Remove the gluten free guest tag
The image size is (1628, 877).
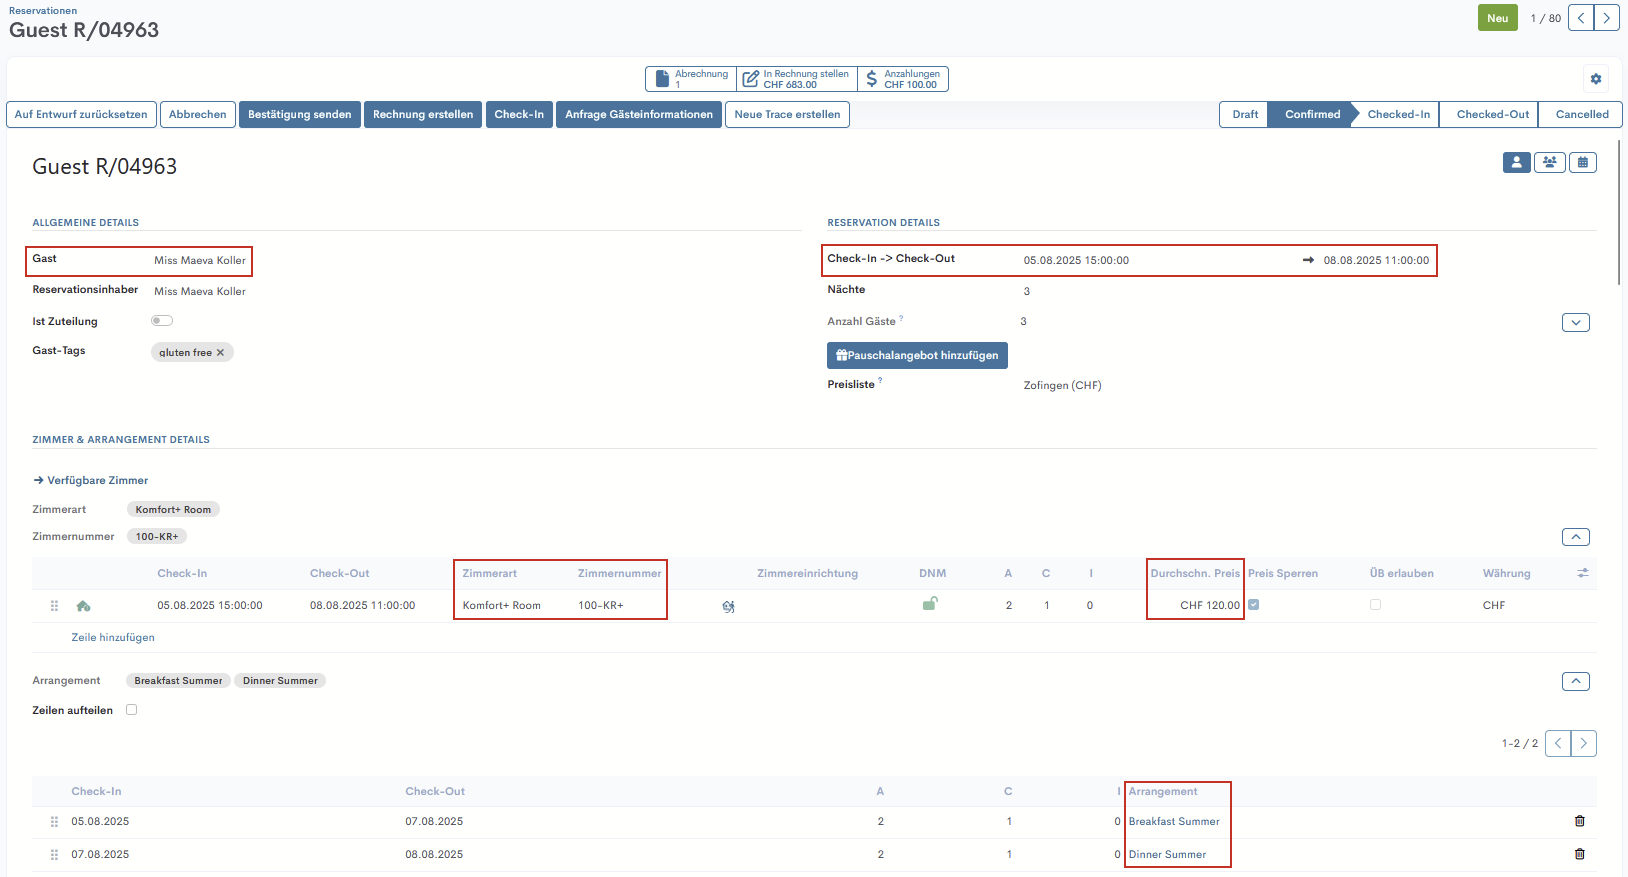tap(220, 353)
